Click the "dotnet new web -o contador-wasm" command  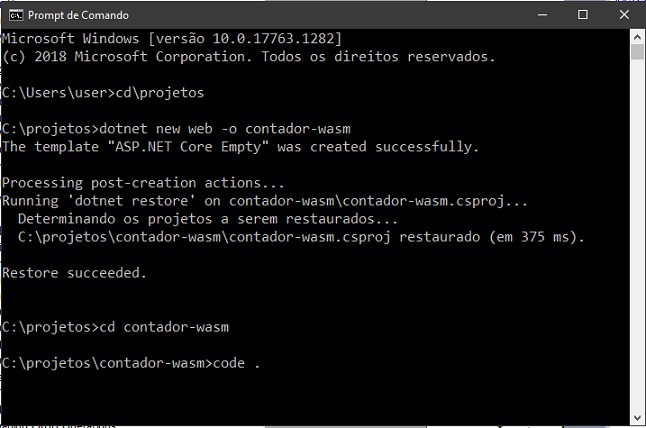(x=177, y=129)
